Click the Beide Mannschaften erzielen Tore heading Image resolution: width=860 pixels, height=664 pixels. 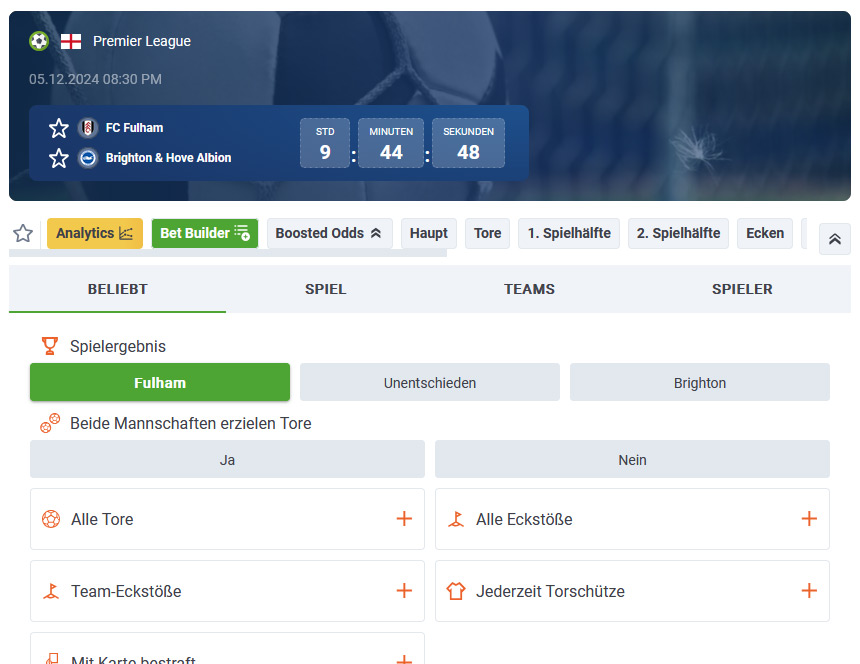click(x=191, y=423)
